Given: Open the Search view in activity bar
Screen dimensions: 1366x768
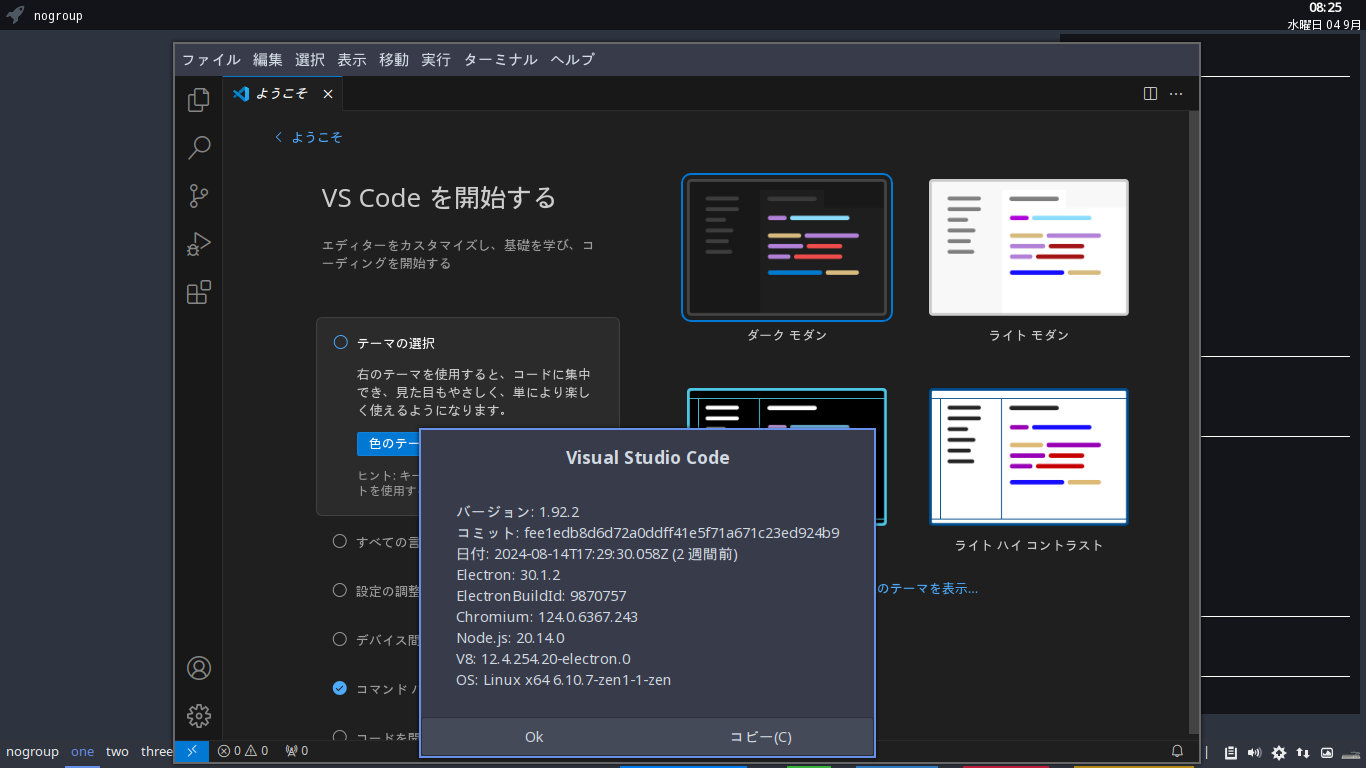Looking at the screenshot, I should click(x=199, y=148).
